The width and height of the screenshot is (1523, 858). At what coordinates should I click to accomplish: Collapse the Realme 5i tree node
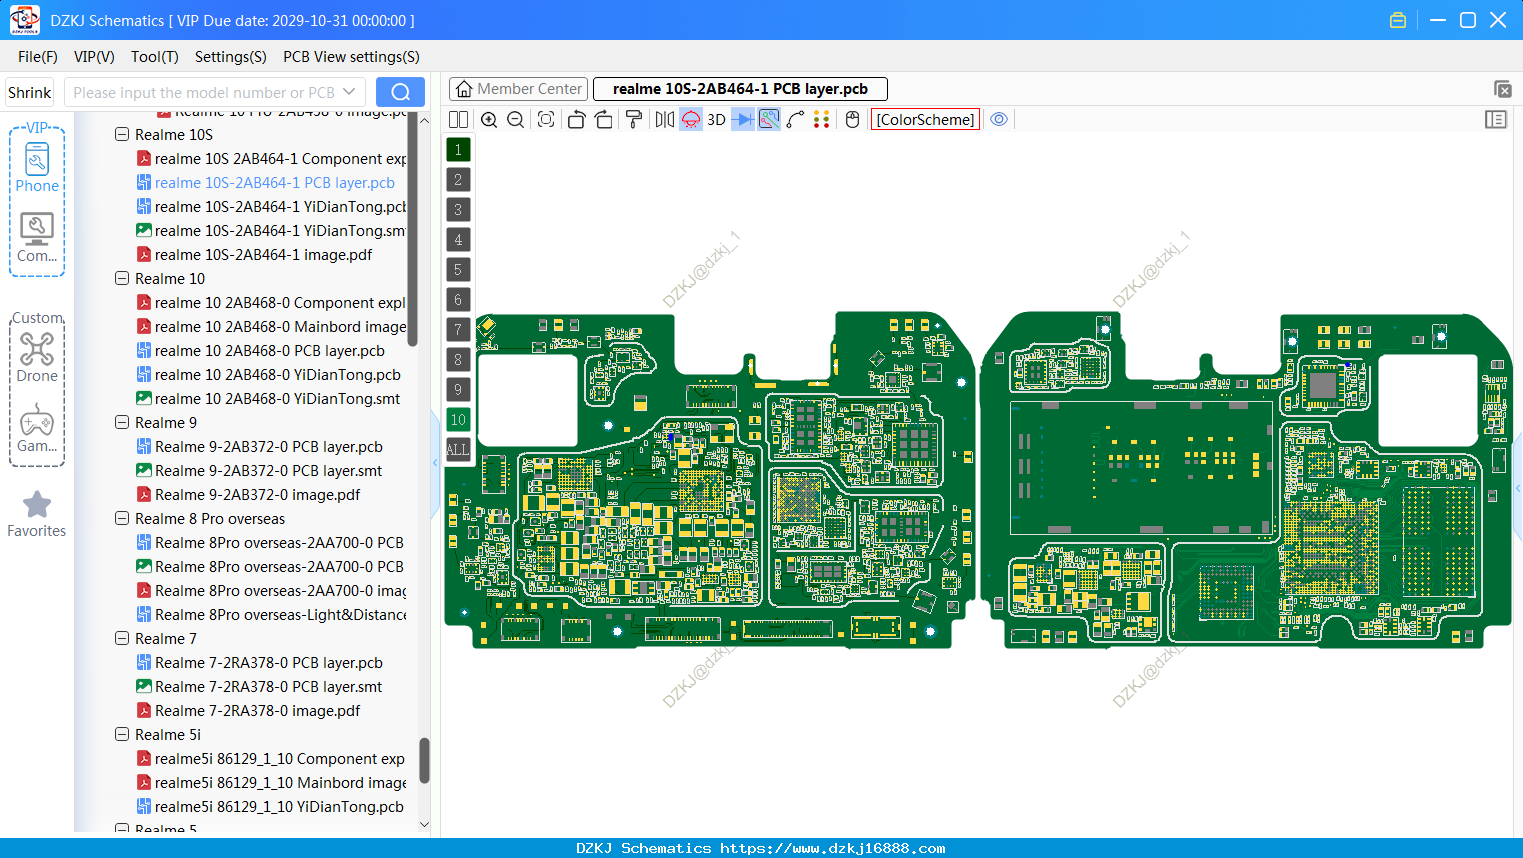point(122,735)
